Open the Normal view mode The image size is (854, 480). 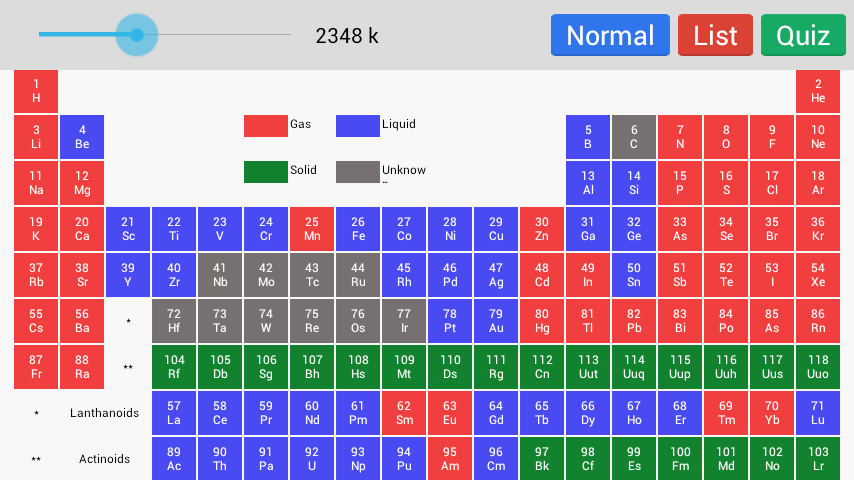pos(610,35)
